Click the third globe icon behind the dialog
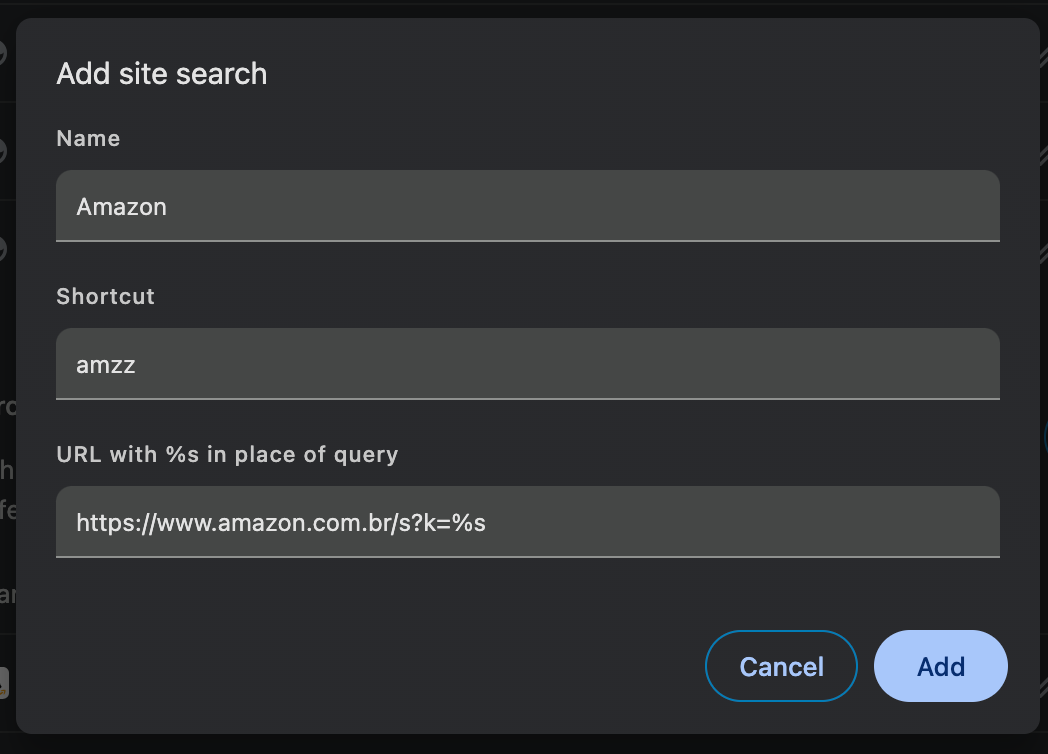This screenshot has height=754, width=1048. 3,249
